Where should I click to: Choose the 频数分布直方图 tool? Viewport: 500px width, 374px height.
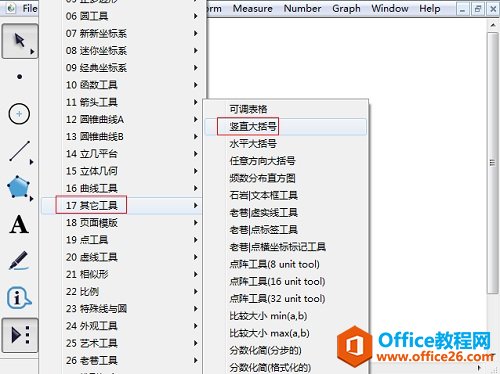tap(286, 178)
